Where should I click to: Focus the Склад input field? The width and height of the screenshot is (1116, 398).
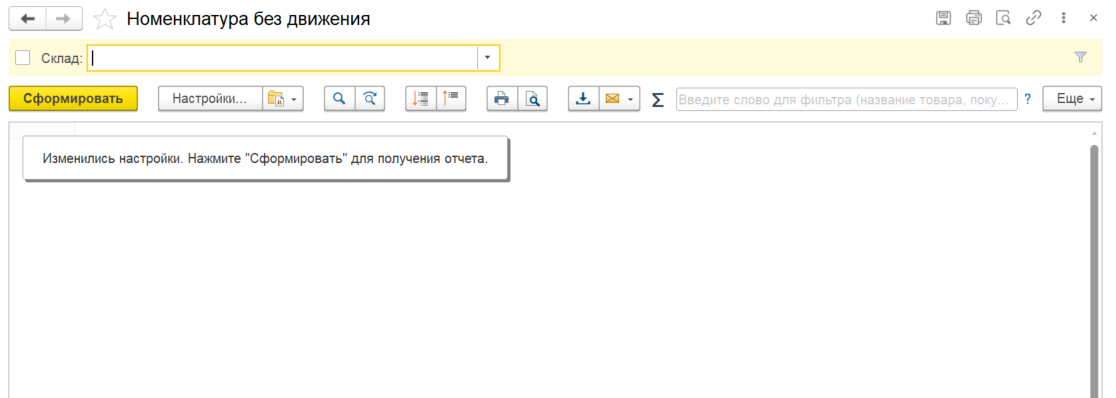[282, 58]
